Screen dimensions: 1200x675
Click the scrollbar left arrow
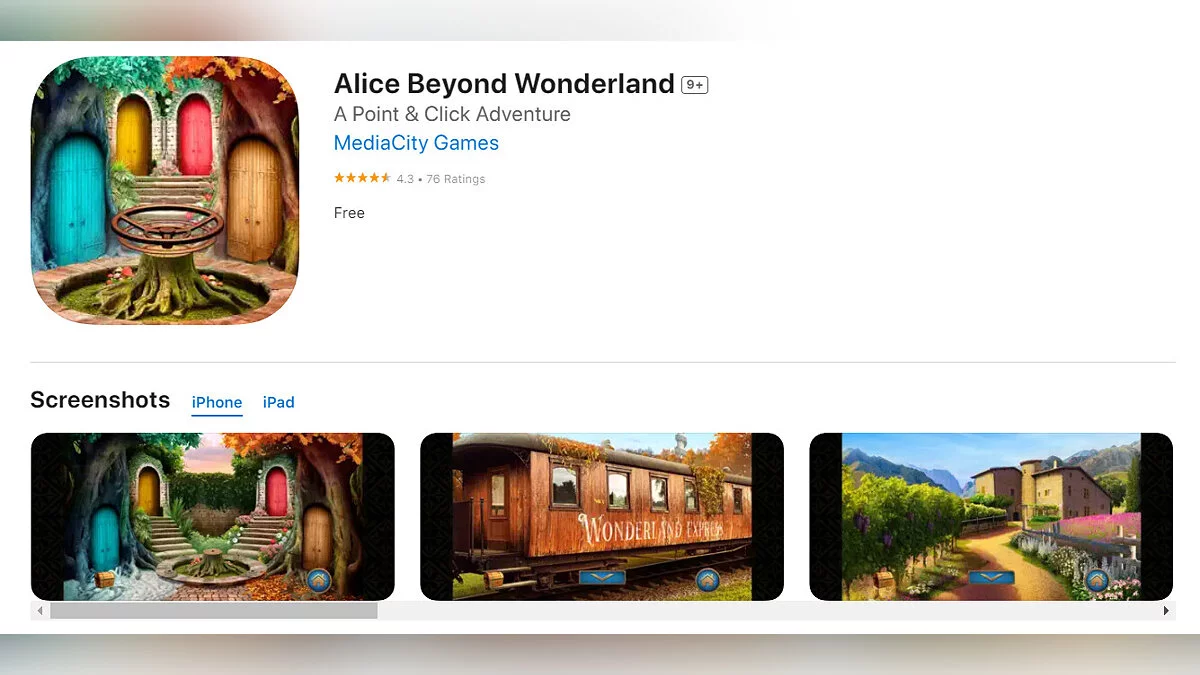(x=40, y=610)
